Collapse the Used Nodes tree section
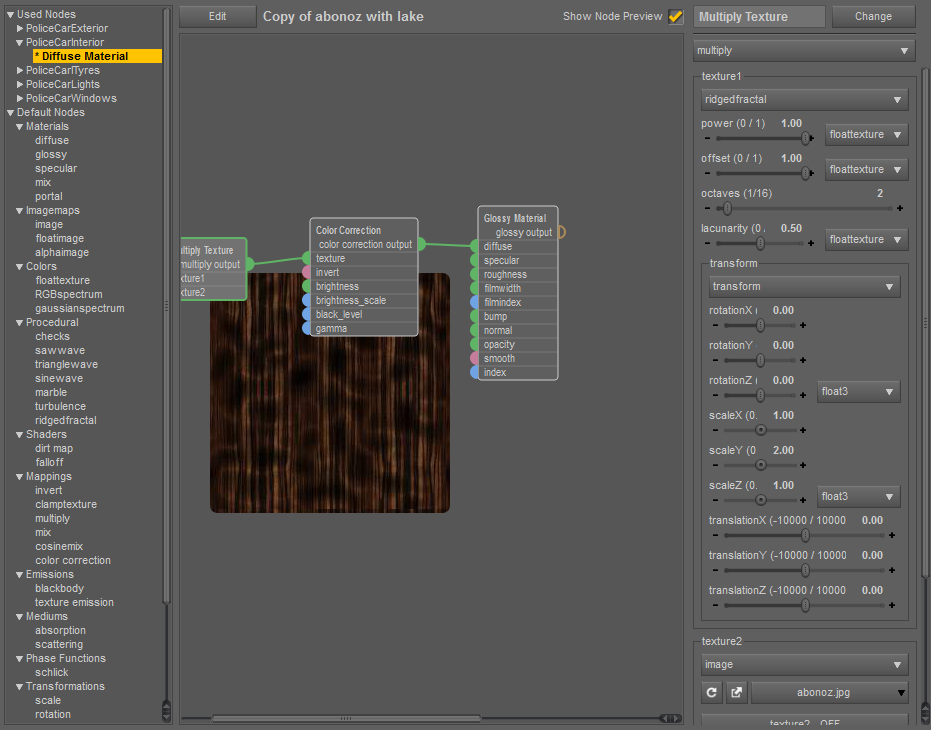Viewport: 931px width, 730px height. pos(9,14)
